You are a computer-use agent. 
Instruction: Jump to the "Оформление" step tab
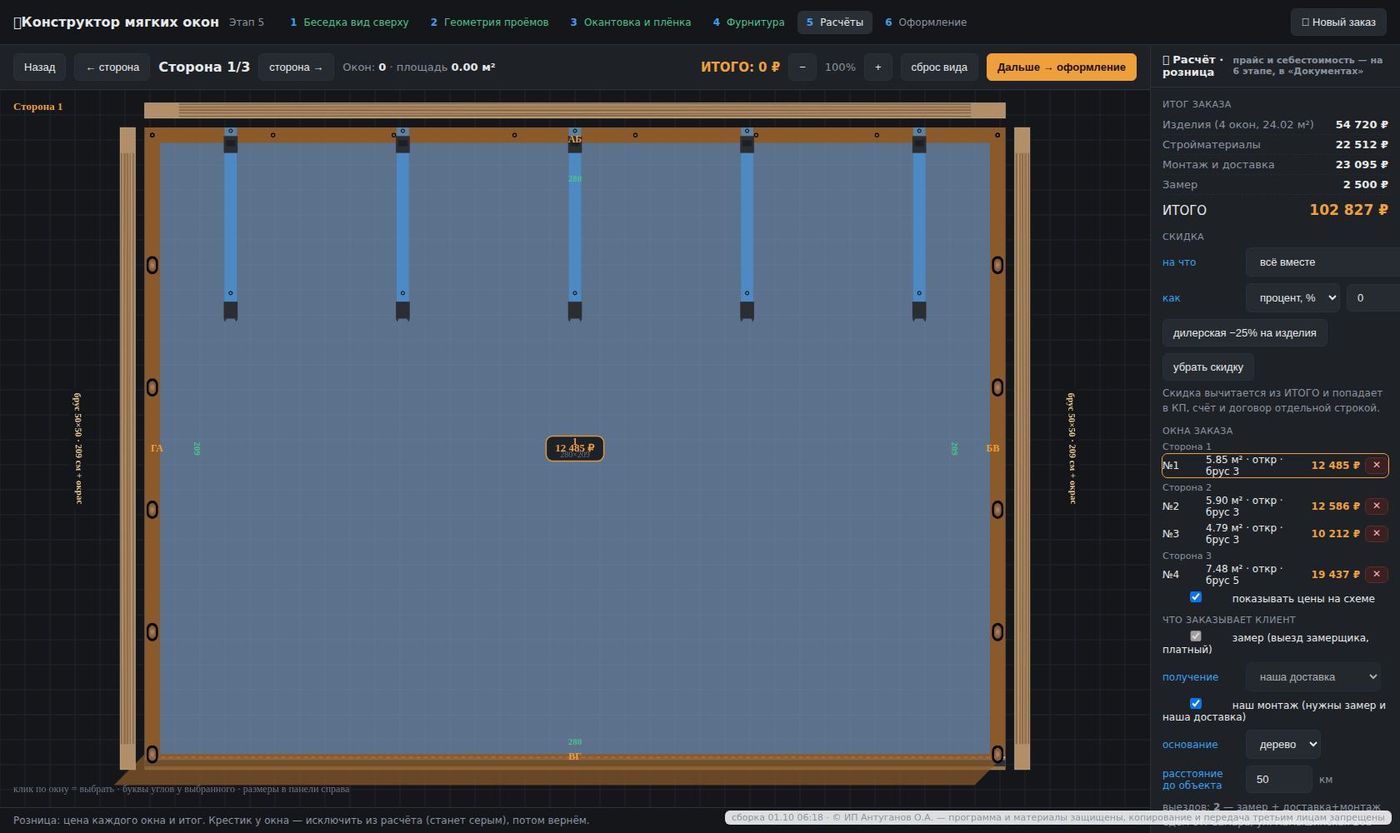pyautogui.click(x=925, y=22)
